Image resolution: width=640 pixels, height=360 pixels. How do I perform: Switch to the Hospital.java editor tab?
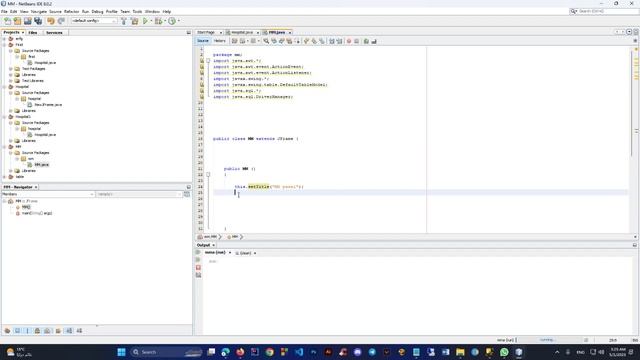242,32
